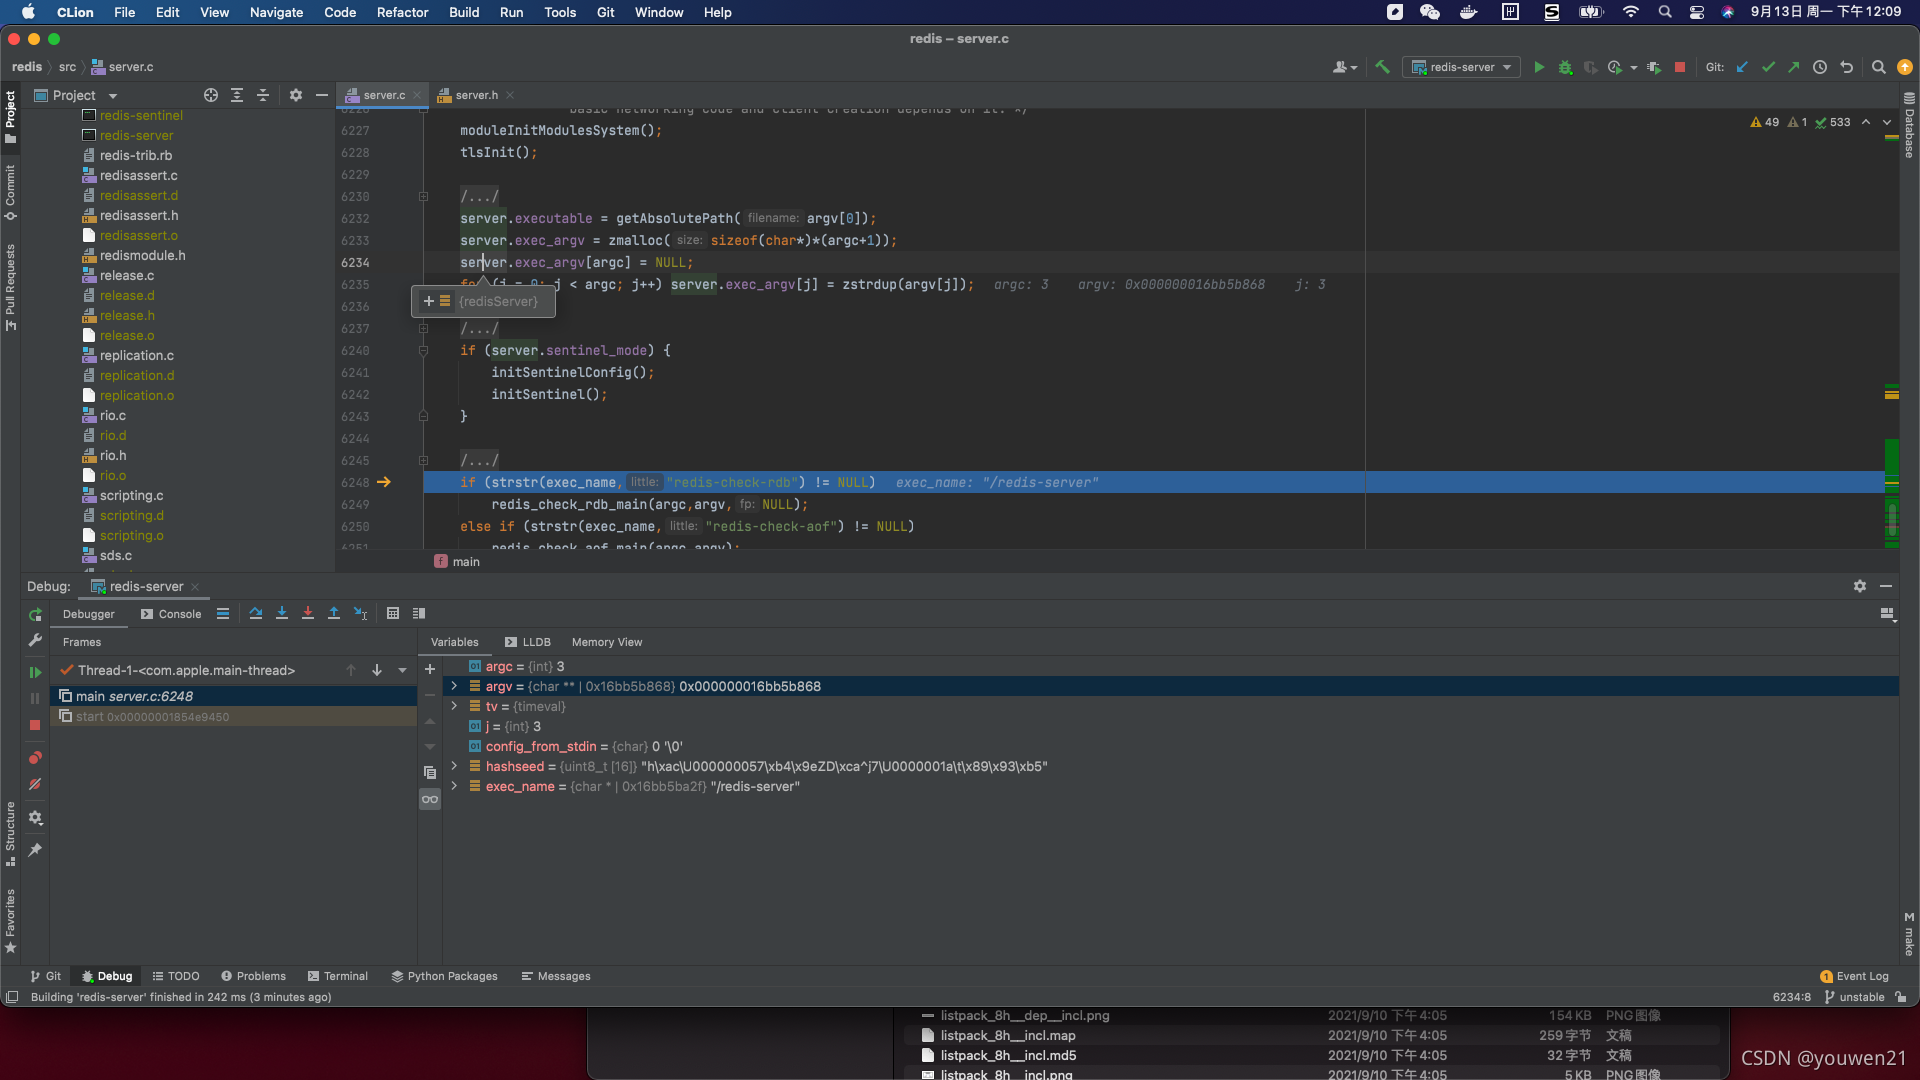This screenshot has height=1080, width=1920.
Task: Click macOS Spotlight search icon
Action: [1664, 12]
